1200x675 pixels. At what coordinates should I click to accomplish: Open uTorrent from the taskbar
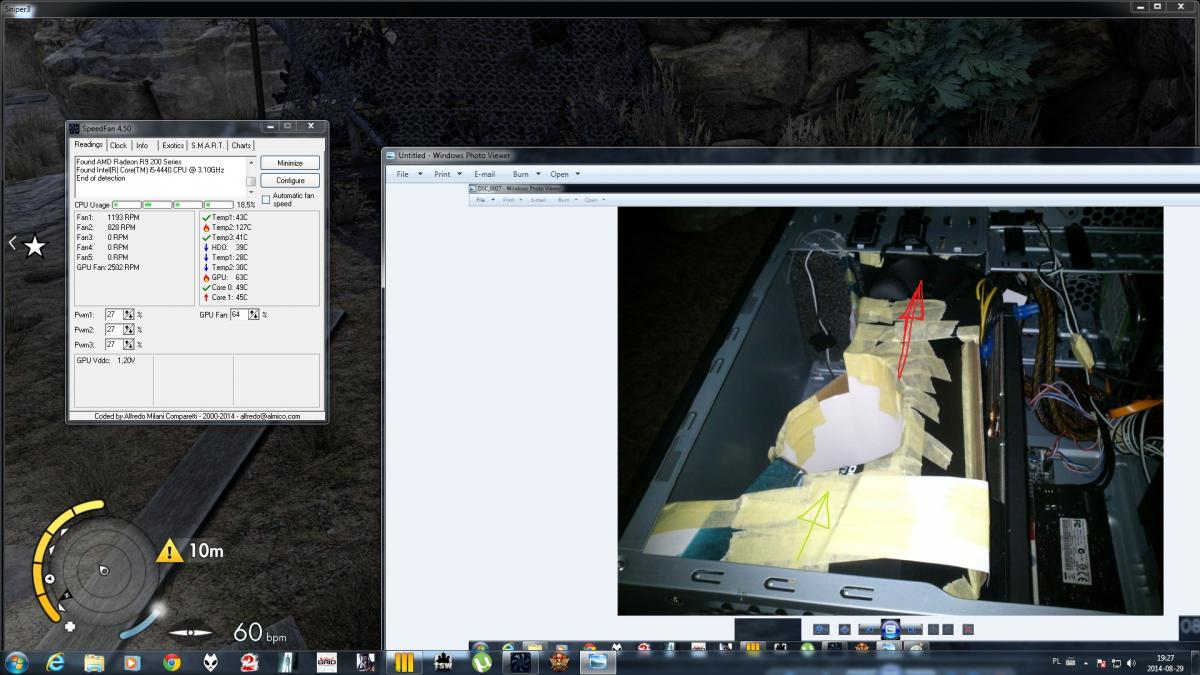pyautogui.click(x=482, y=661)
